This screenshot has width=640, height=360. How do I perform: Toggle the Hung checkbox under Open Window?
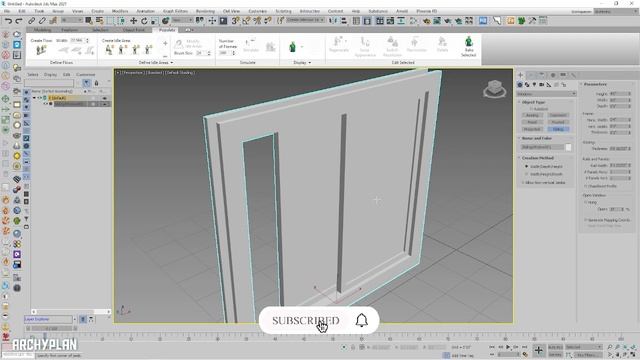(x=586, y=202)
